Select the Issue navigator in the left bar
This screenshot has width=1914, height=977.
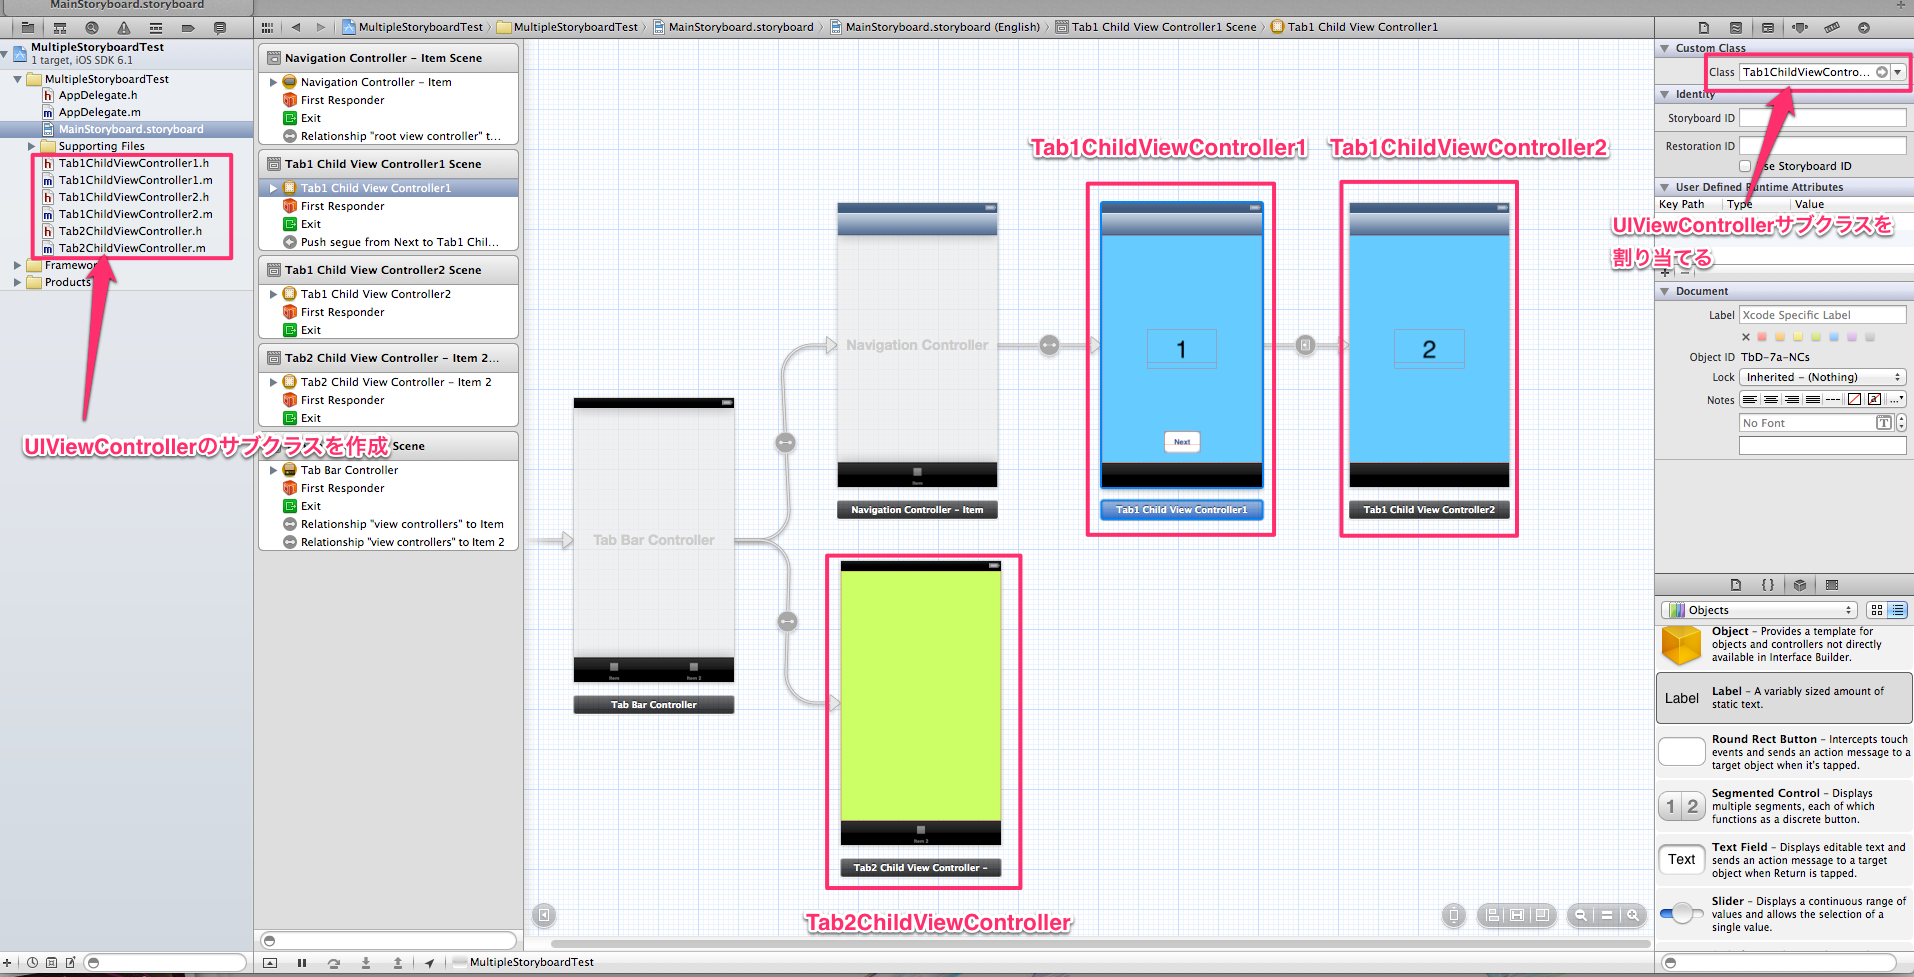(x=124, y=27)
